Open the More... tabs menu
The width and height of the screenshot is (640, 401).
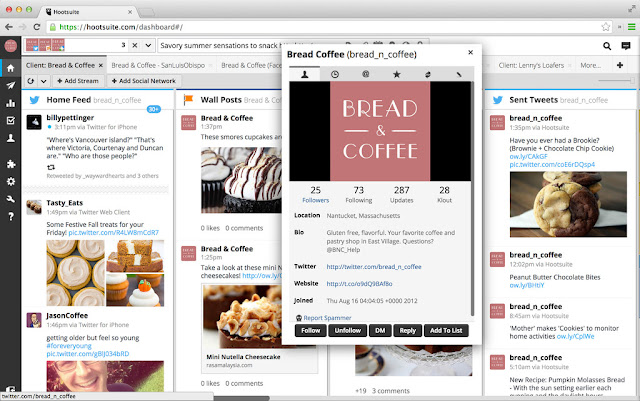[x=590, y=65]
